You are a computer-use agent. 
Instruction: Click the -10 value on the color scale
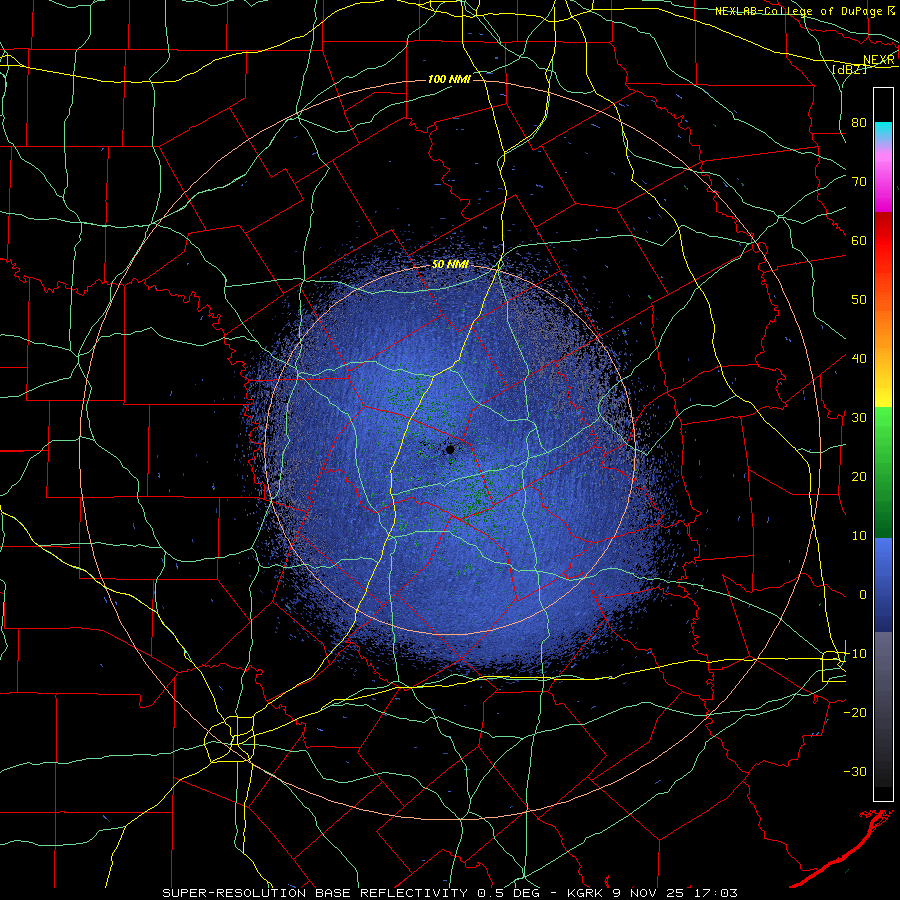[x=855, y=654]
